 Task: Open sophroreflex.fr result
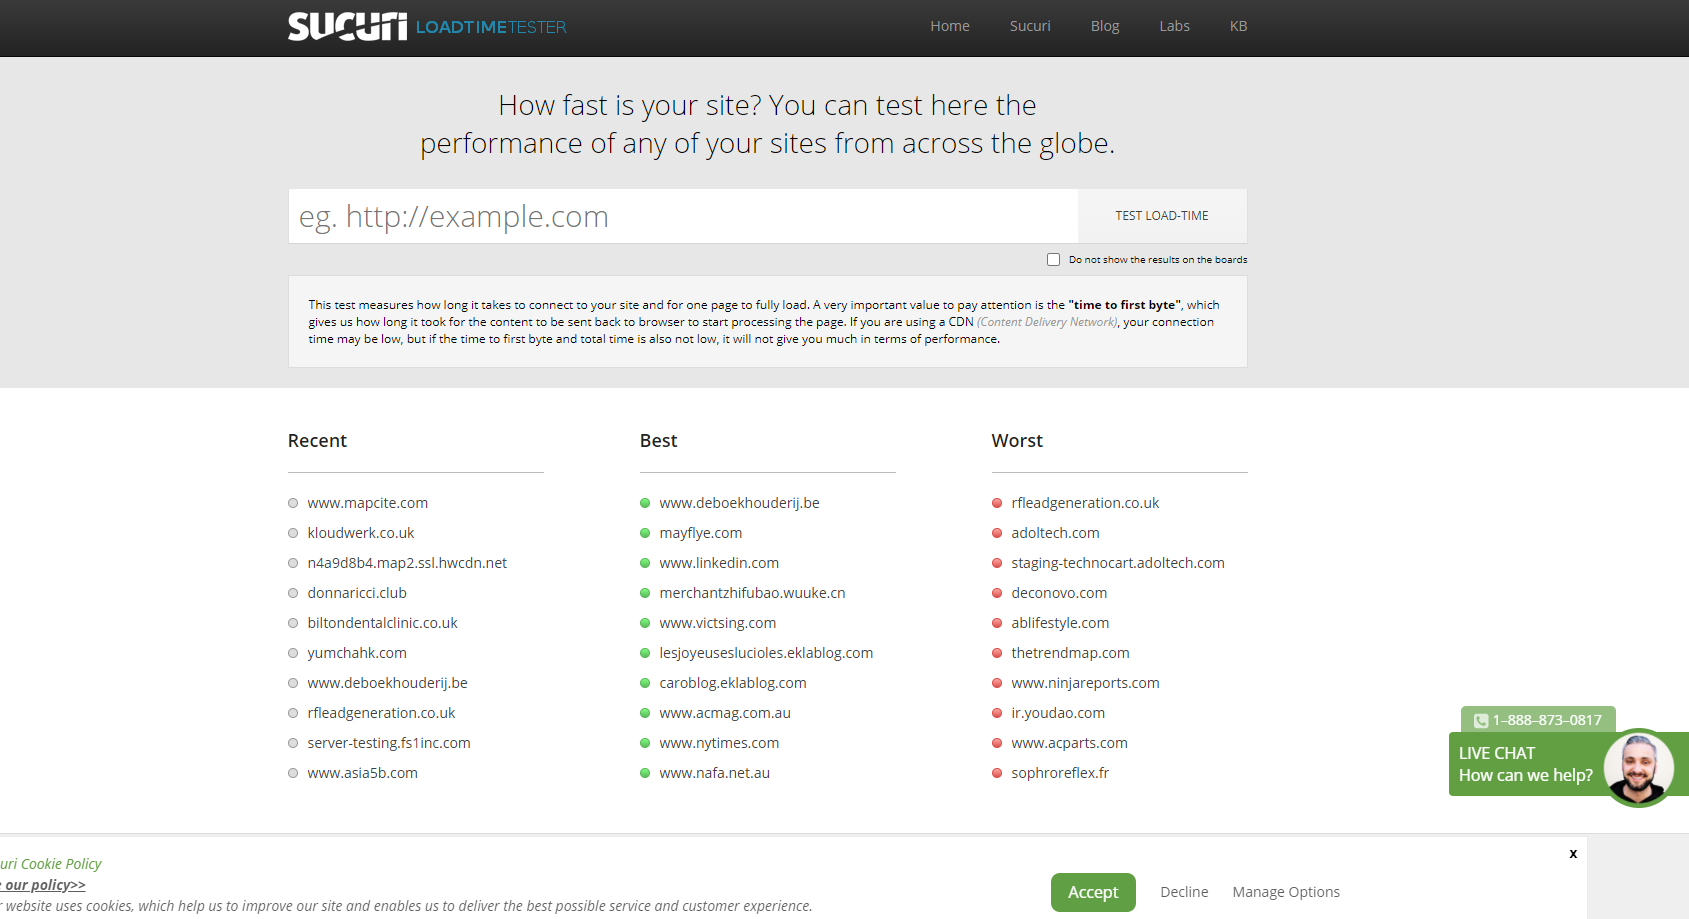[1060, 773]
